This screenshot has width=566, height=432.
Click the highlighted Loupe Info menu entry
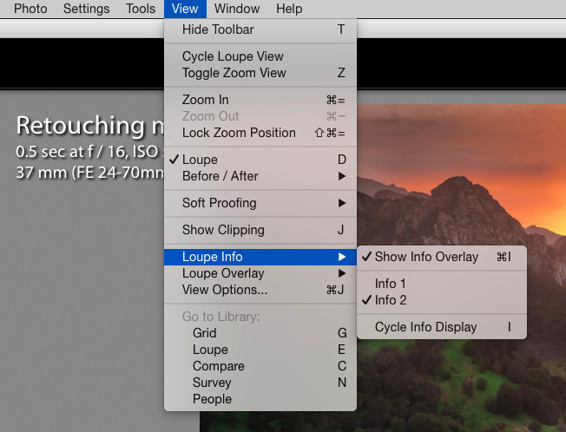click(260, 257)
